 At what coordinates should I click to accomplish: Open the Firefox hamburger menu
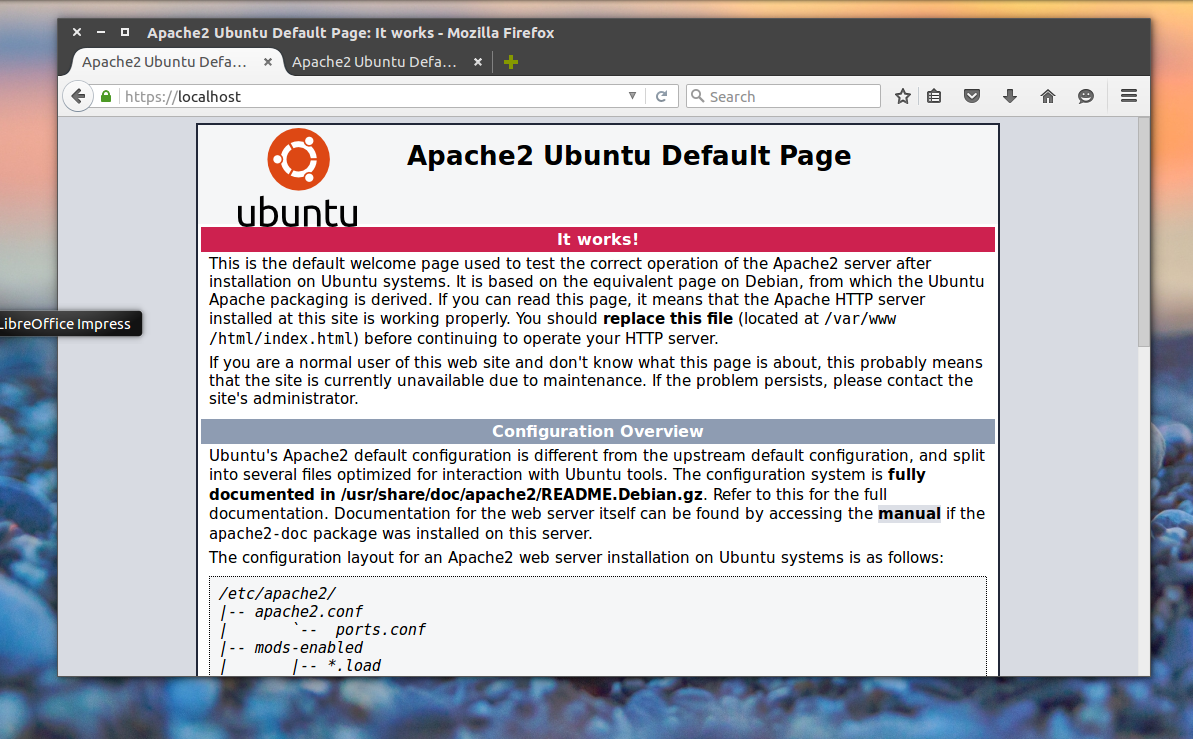(1129, 97)
